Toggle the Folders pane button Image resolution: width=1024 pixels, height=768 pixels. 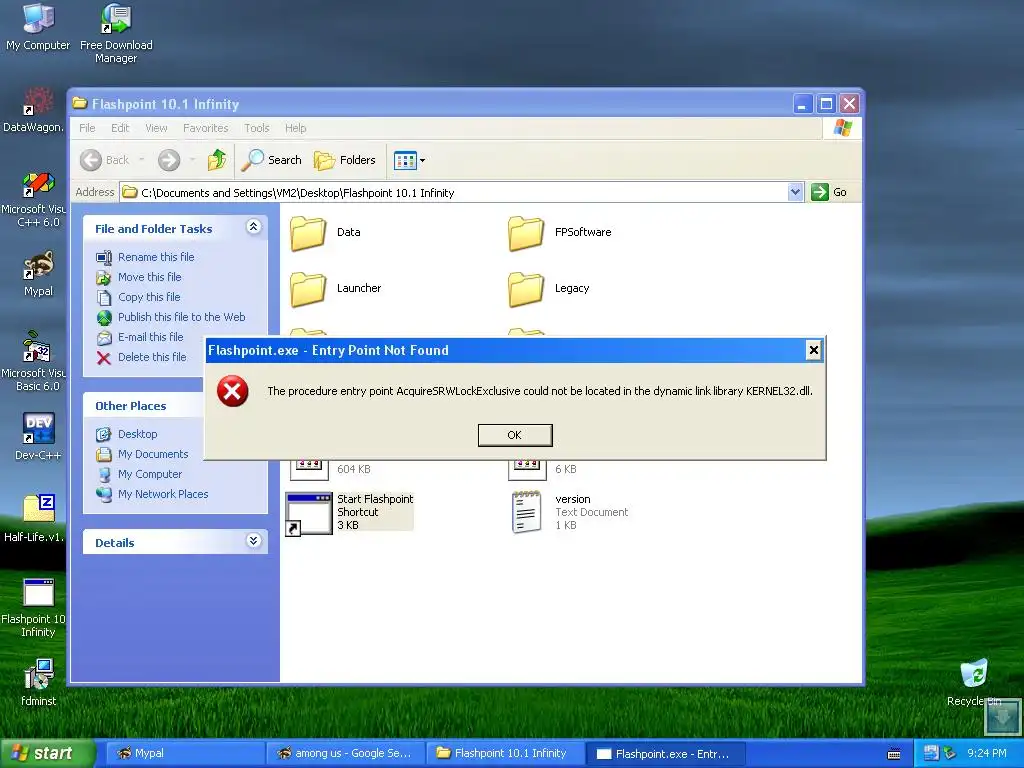coord(345,160)
